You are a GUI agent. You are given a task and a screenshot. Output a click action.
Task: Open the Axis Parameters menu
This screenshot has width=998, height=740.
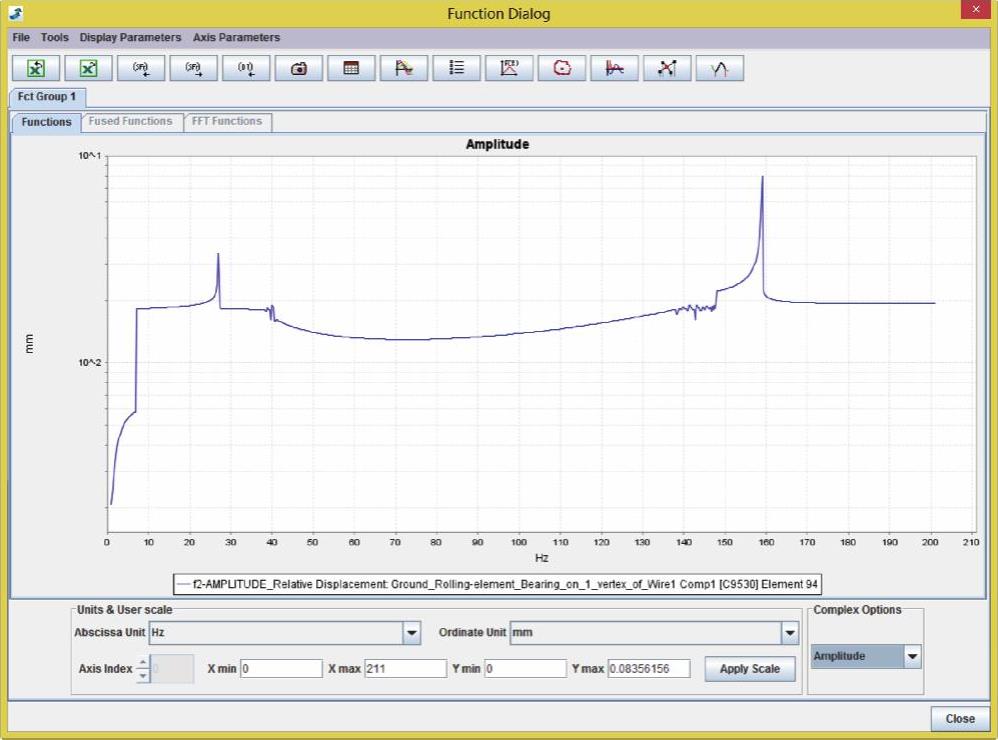(236, 37)
